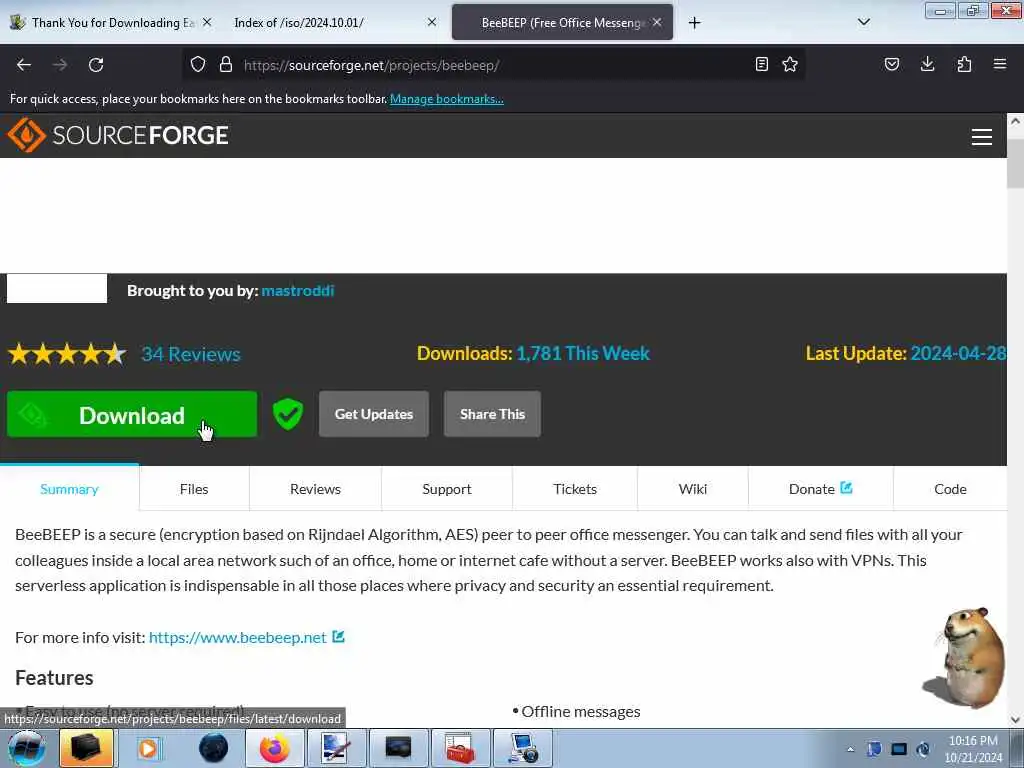Open the dark globe taskbar icon
1024x768 pixels.
(213, 748)
